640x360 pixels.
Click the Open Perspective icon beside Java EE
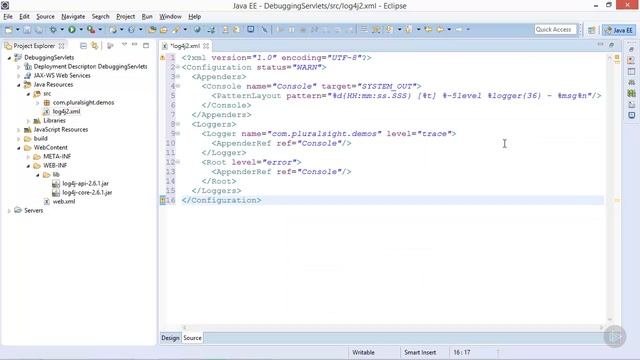[592, 30]
